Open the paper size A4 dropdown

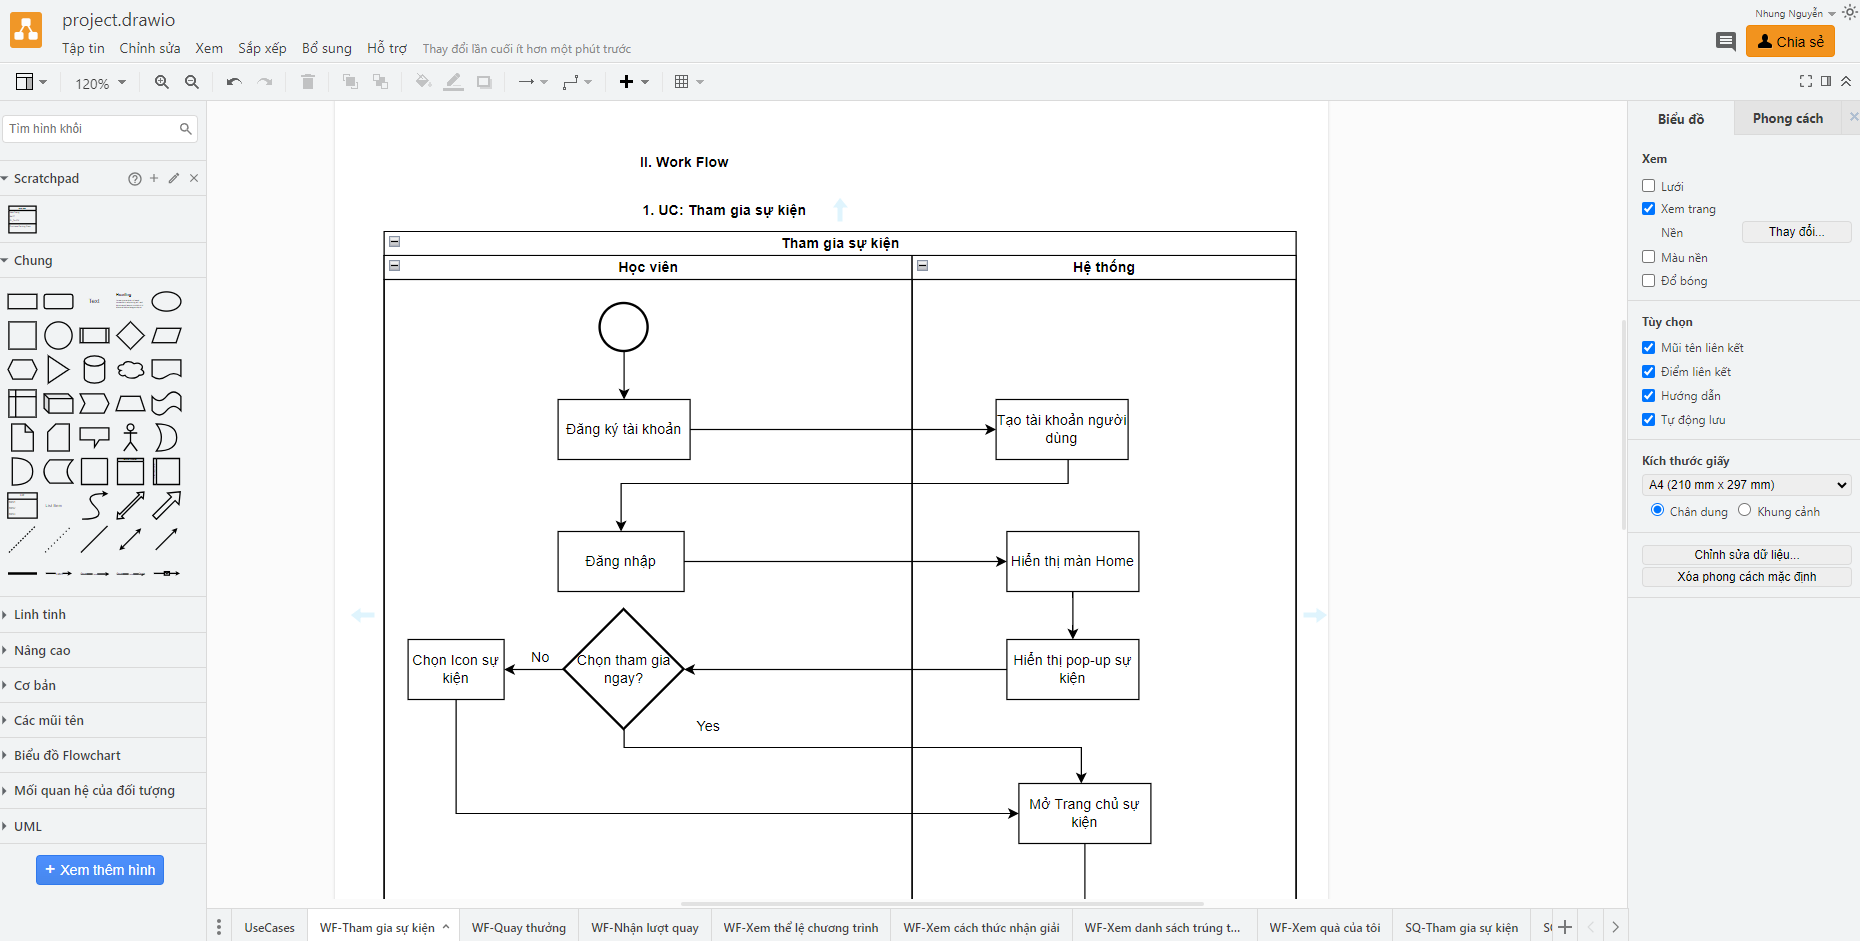(x=1746, y=485)
